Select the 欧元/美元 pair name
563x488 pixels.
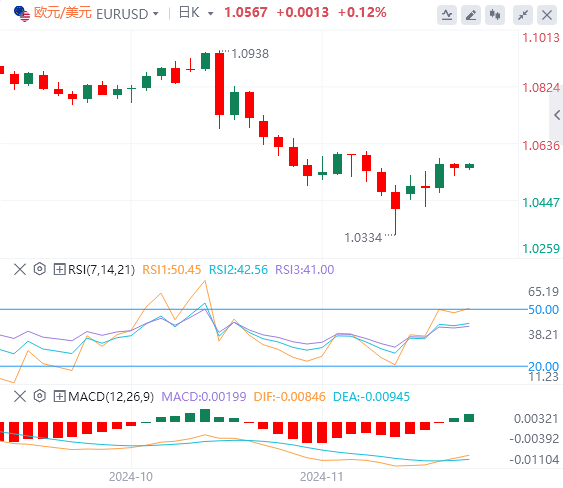(63, 13)
